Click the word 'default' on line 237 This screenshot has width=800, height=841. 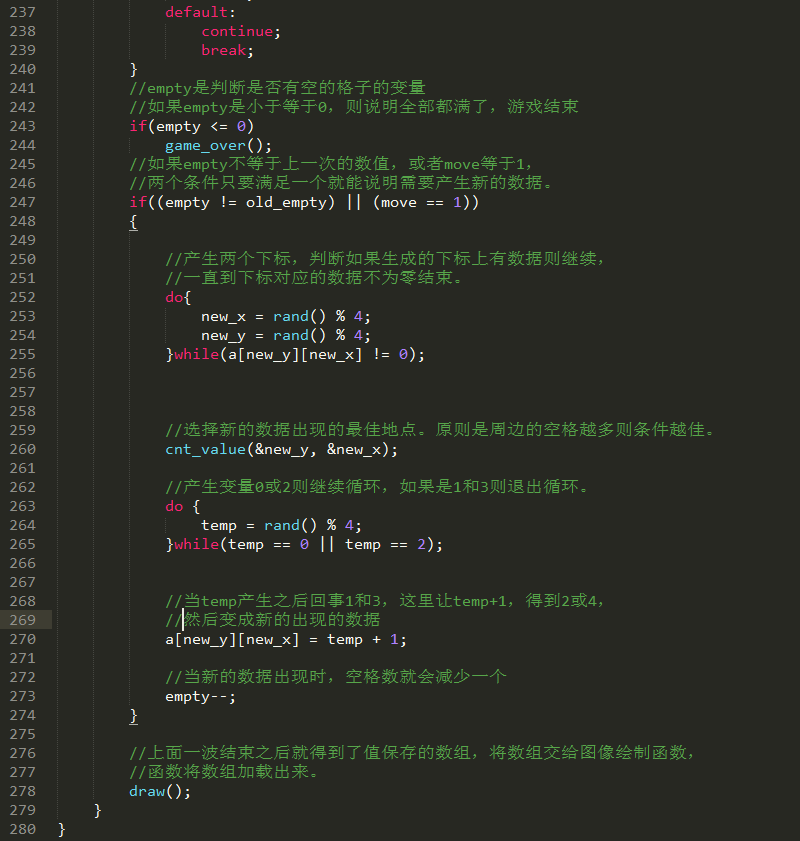pyautogui.click(x=196, y=12)
